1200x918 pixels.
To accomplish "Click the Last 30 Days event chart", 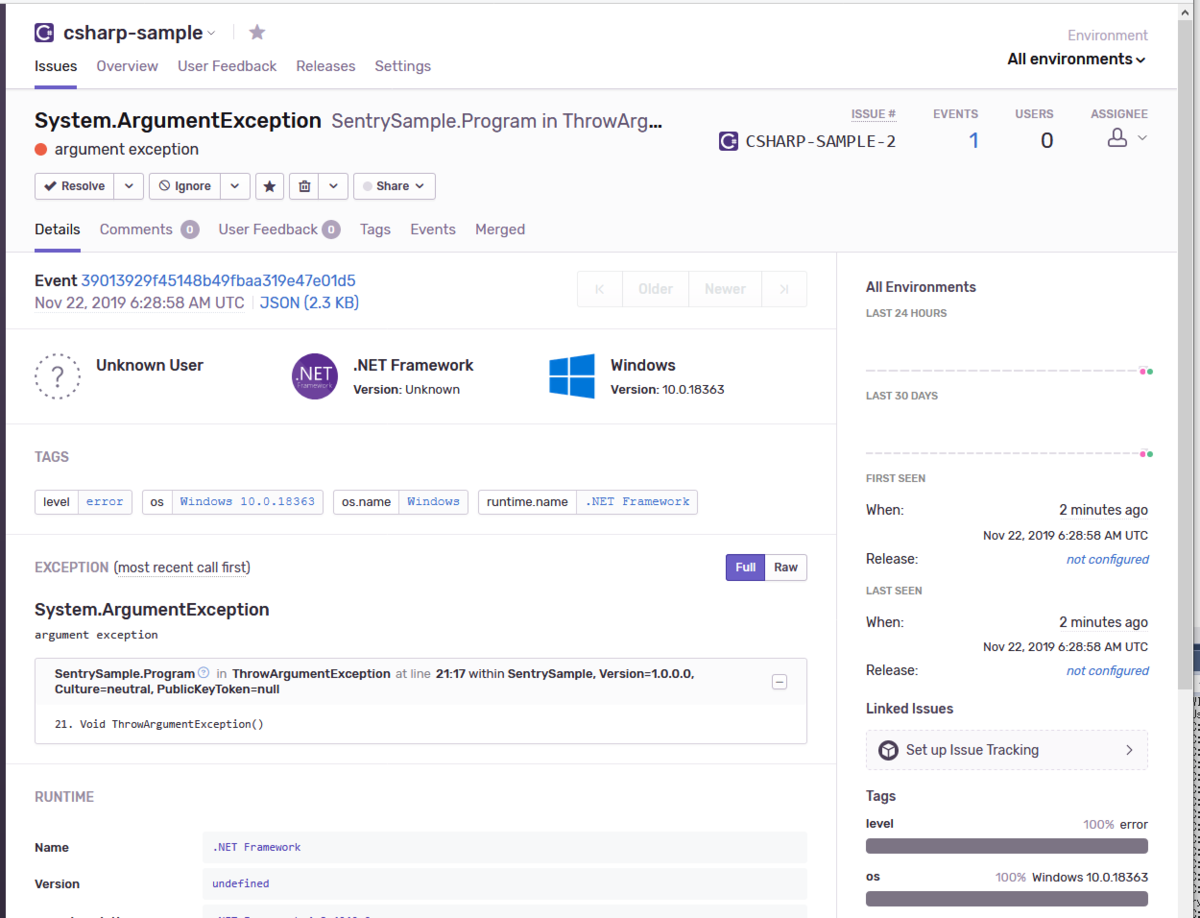I will pos(1009,434).
